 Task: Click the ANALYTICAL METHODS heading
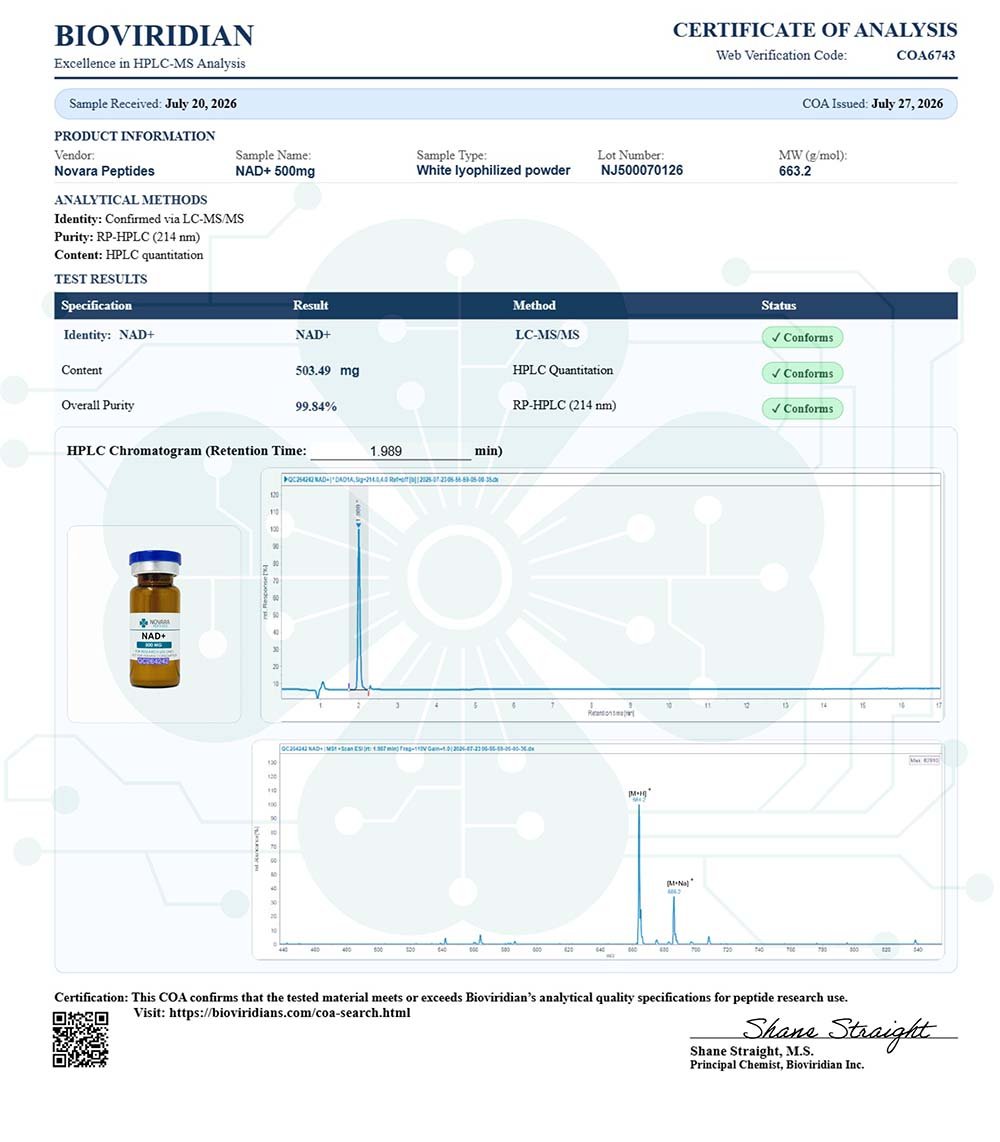click(x=131, y=200)
